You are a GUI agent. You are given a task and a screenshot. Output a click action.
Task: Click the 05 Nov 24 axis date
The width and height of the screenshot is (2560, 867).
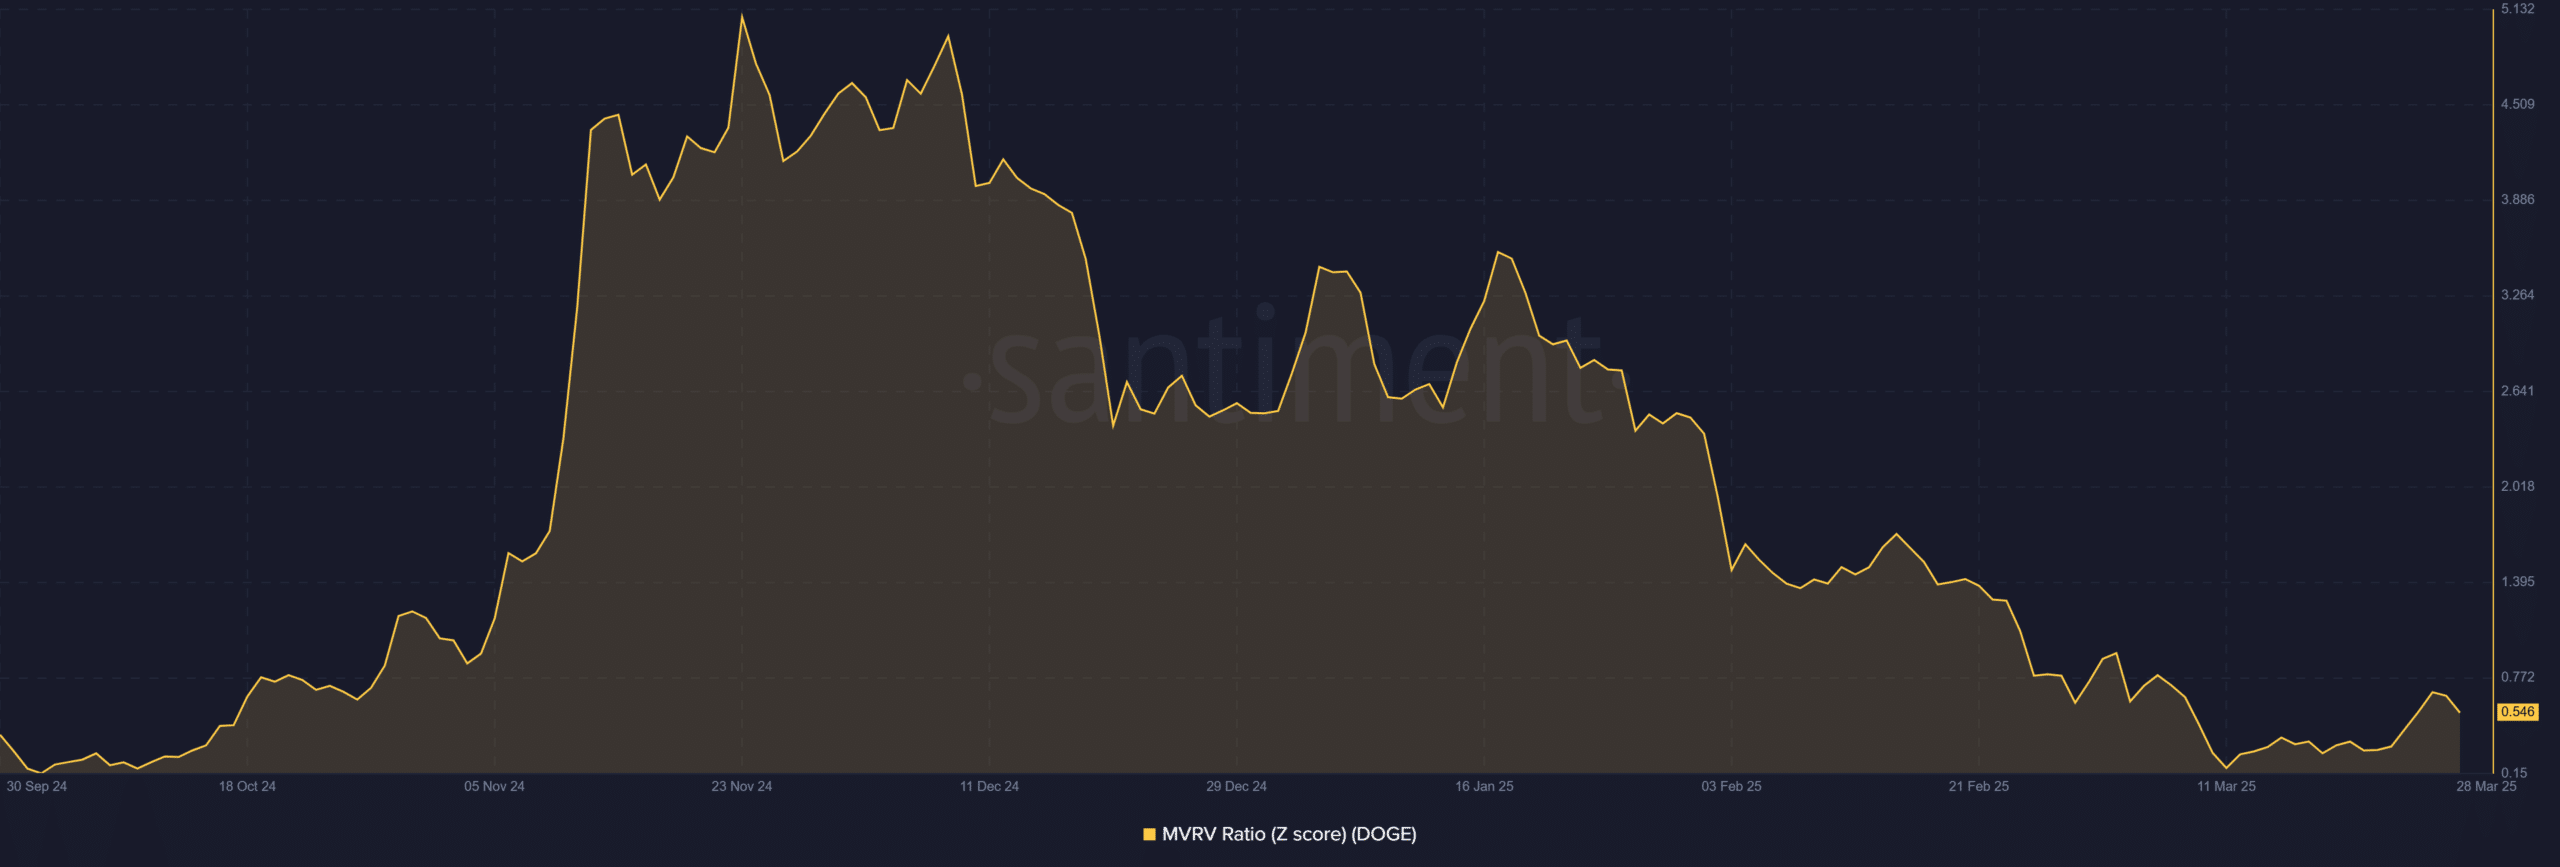494,786
